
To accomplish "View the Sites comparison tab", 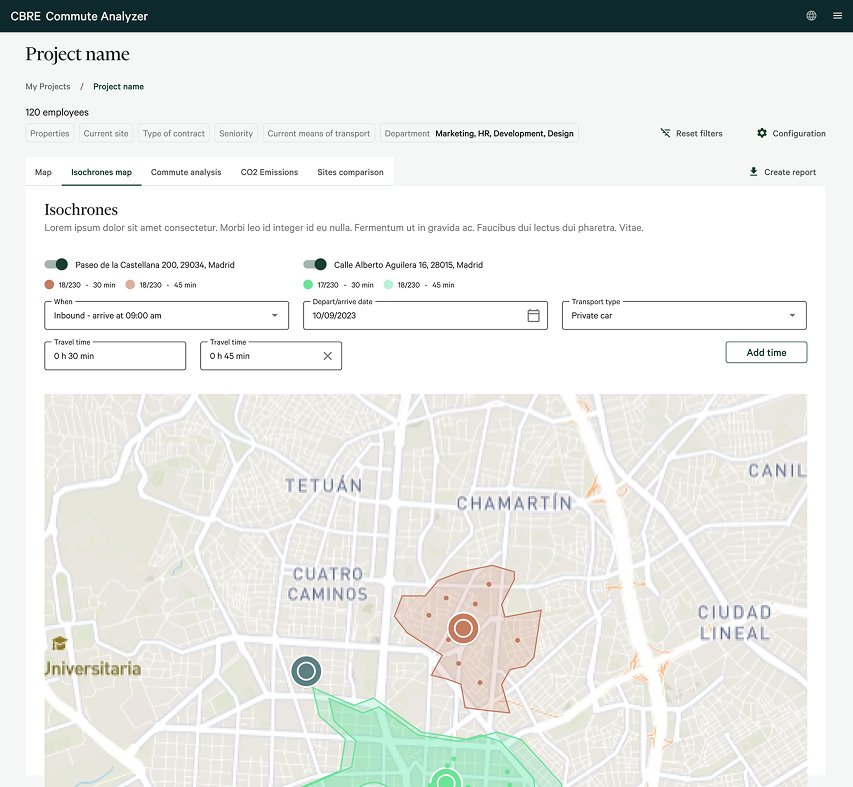I will click(350, 172).
